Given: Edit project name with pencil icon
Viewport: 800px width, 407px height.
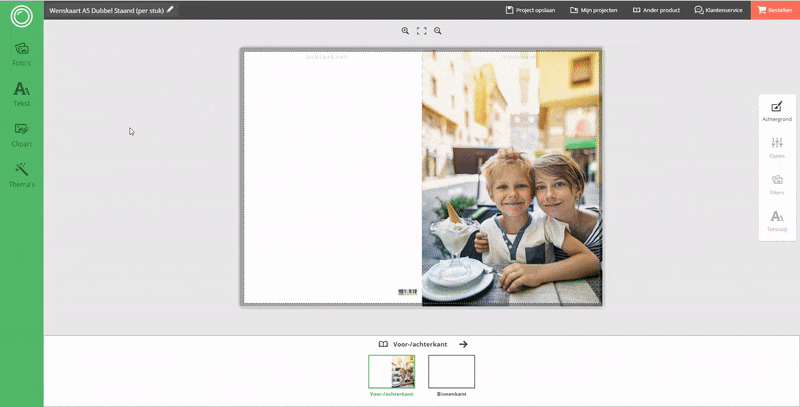Looking at the screenshot, I should click(x=170, y=9).
